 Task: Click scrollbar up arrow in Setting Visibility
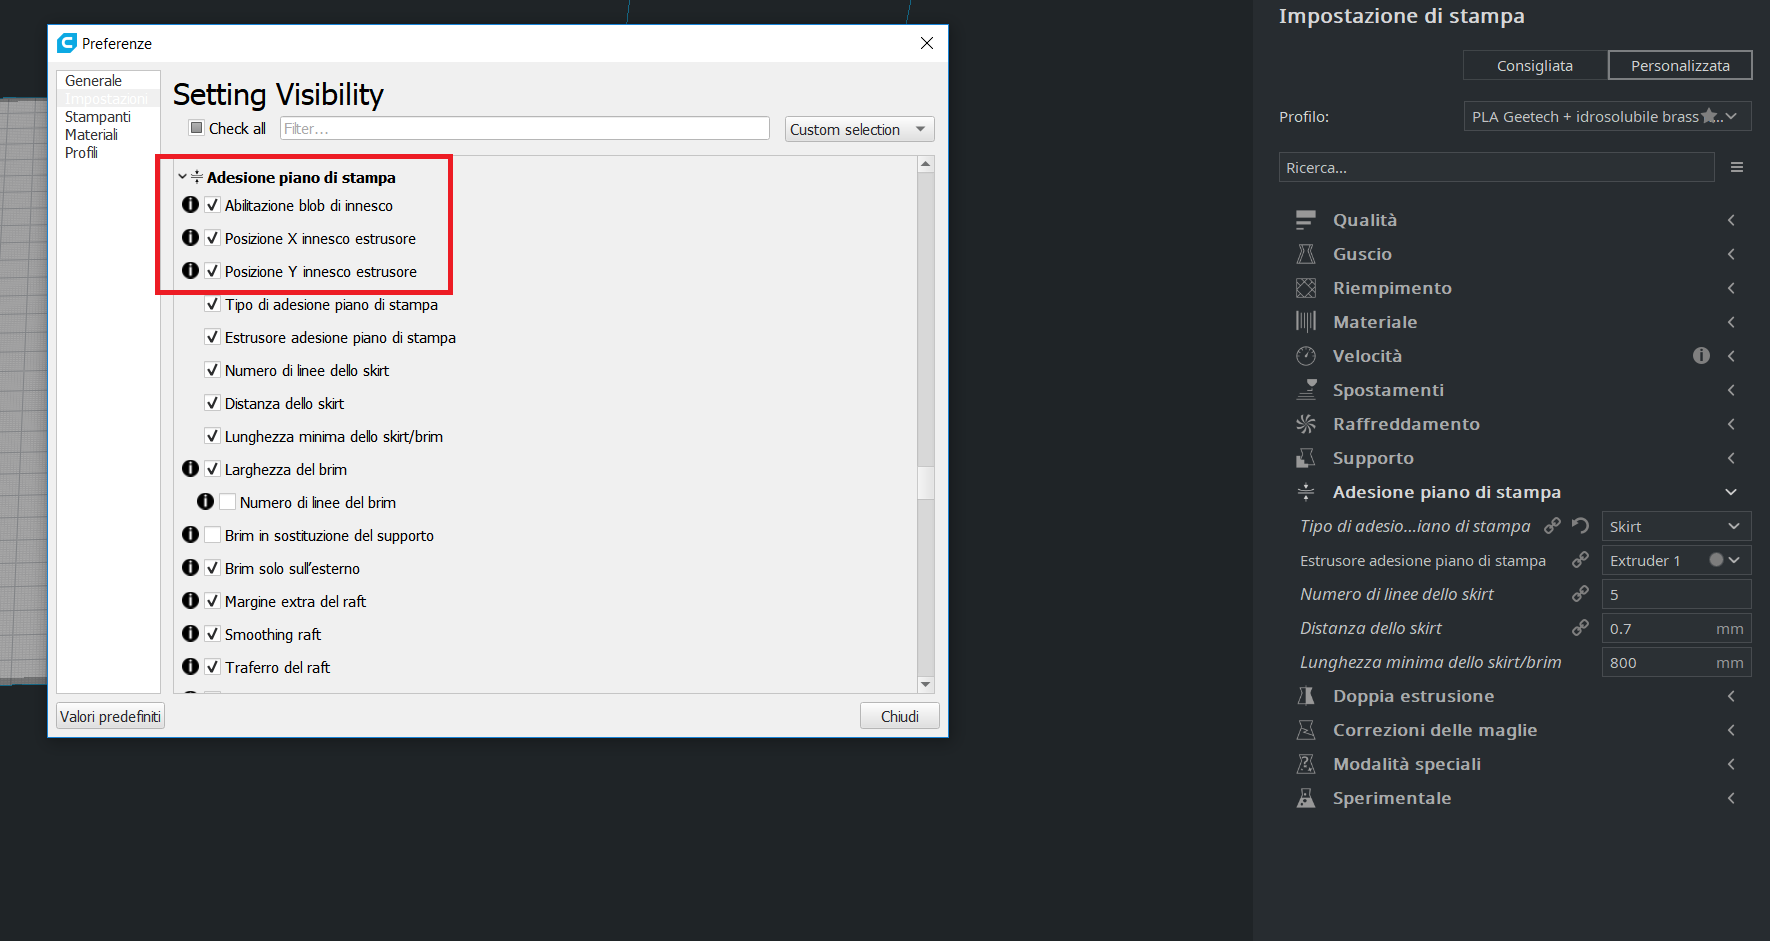(x=926, y=164)
